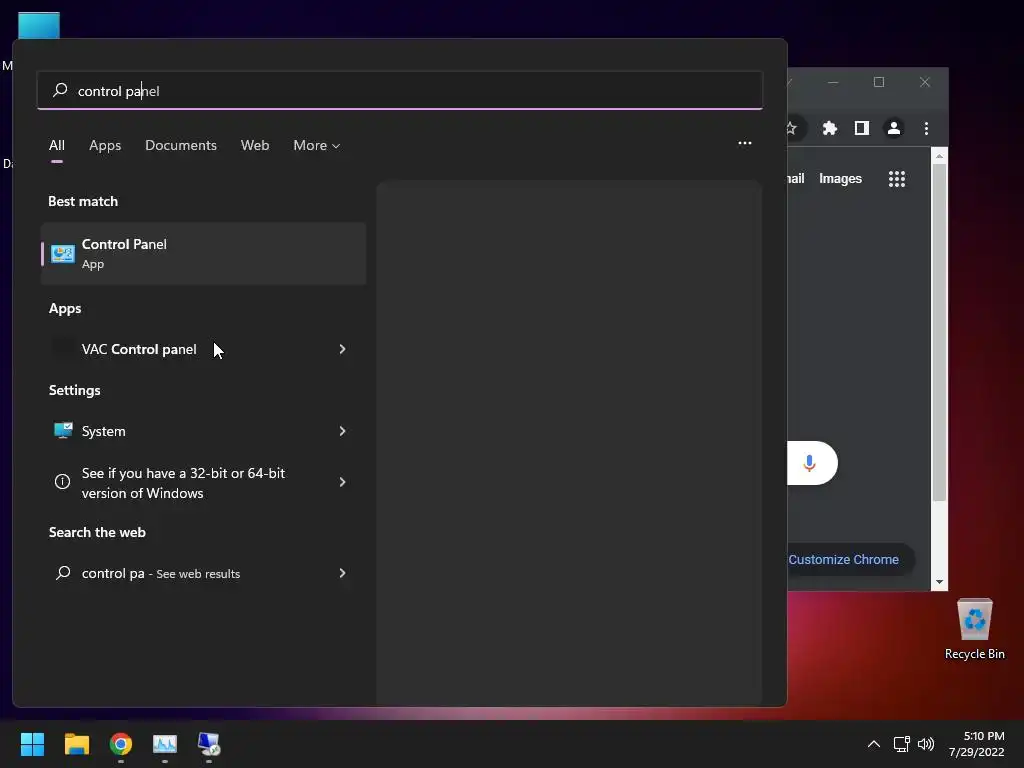Click the Chrome vertical scrollbar thumb
The height and width of the screenshot is (768, 1024).
pos(939,332)
